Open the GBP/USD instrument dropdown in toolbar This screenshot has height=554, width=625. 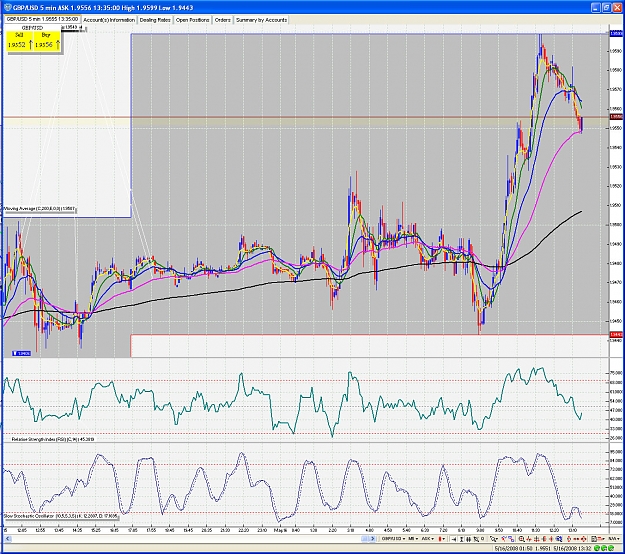[x=393, y=539]
